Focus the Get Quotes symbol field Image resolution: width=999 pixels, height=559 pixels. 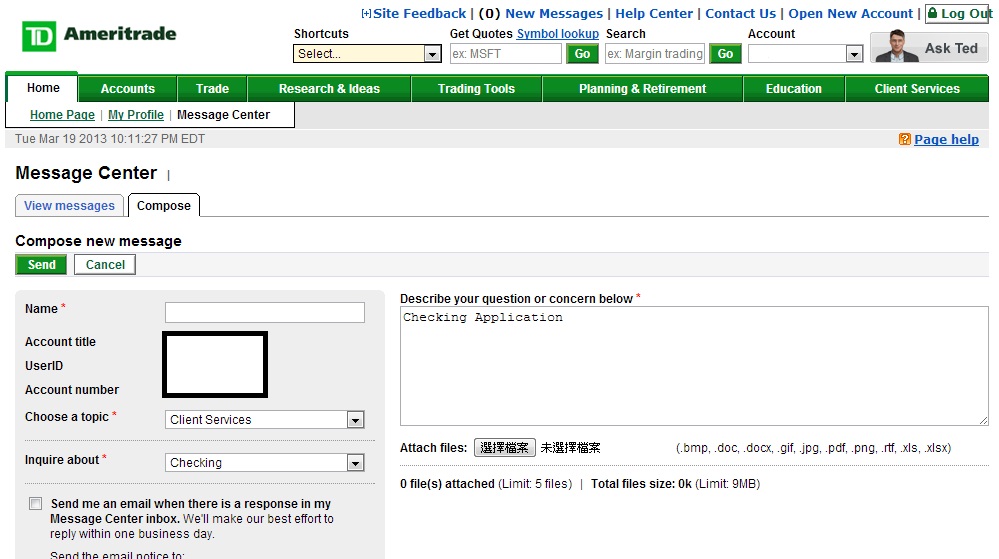click(505, 54)
